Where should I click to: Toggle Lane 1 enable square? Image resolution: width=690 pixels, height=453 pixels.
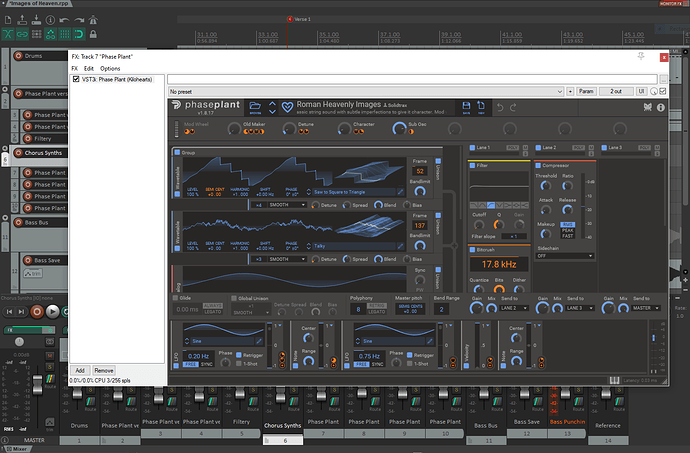coord(472,147)
